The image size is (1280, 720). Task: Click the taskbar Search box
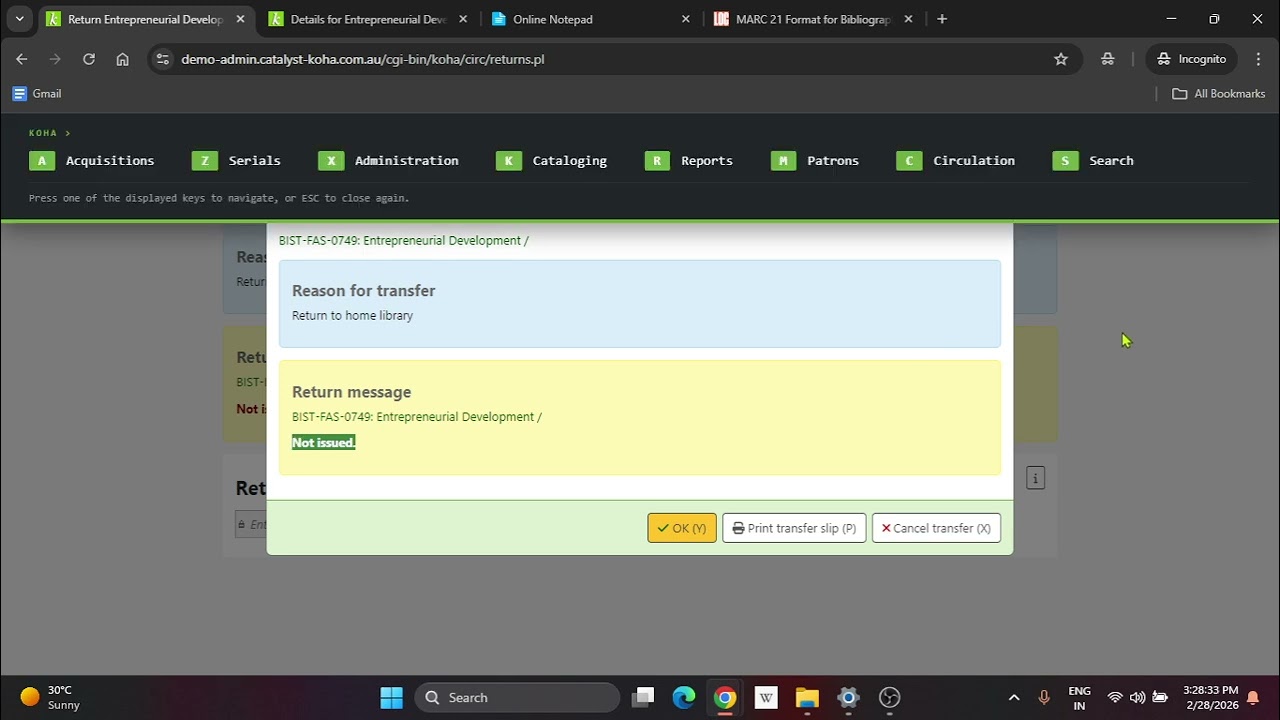(517, 697)
